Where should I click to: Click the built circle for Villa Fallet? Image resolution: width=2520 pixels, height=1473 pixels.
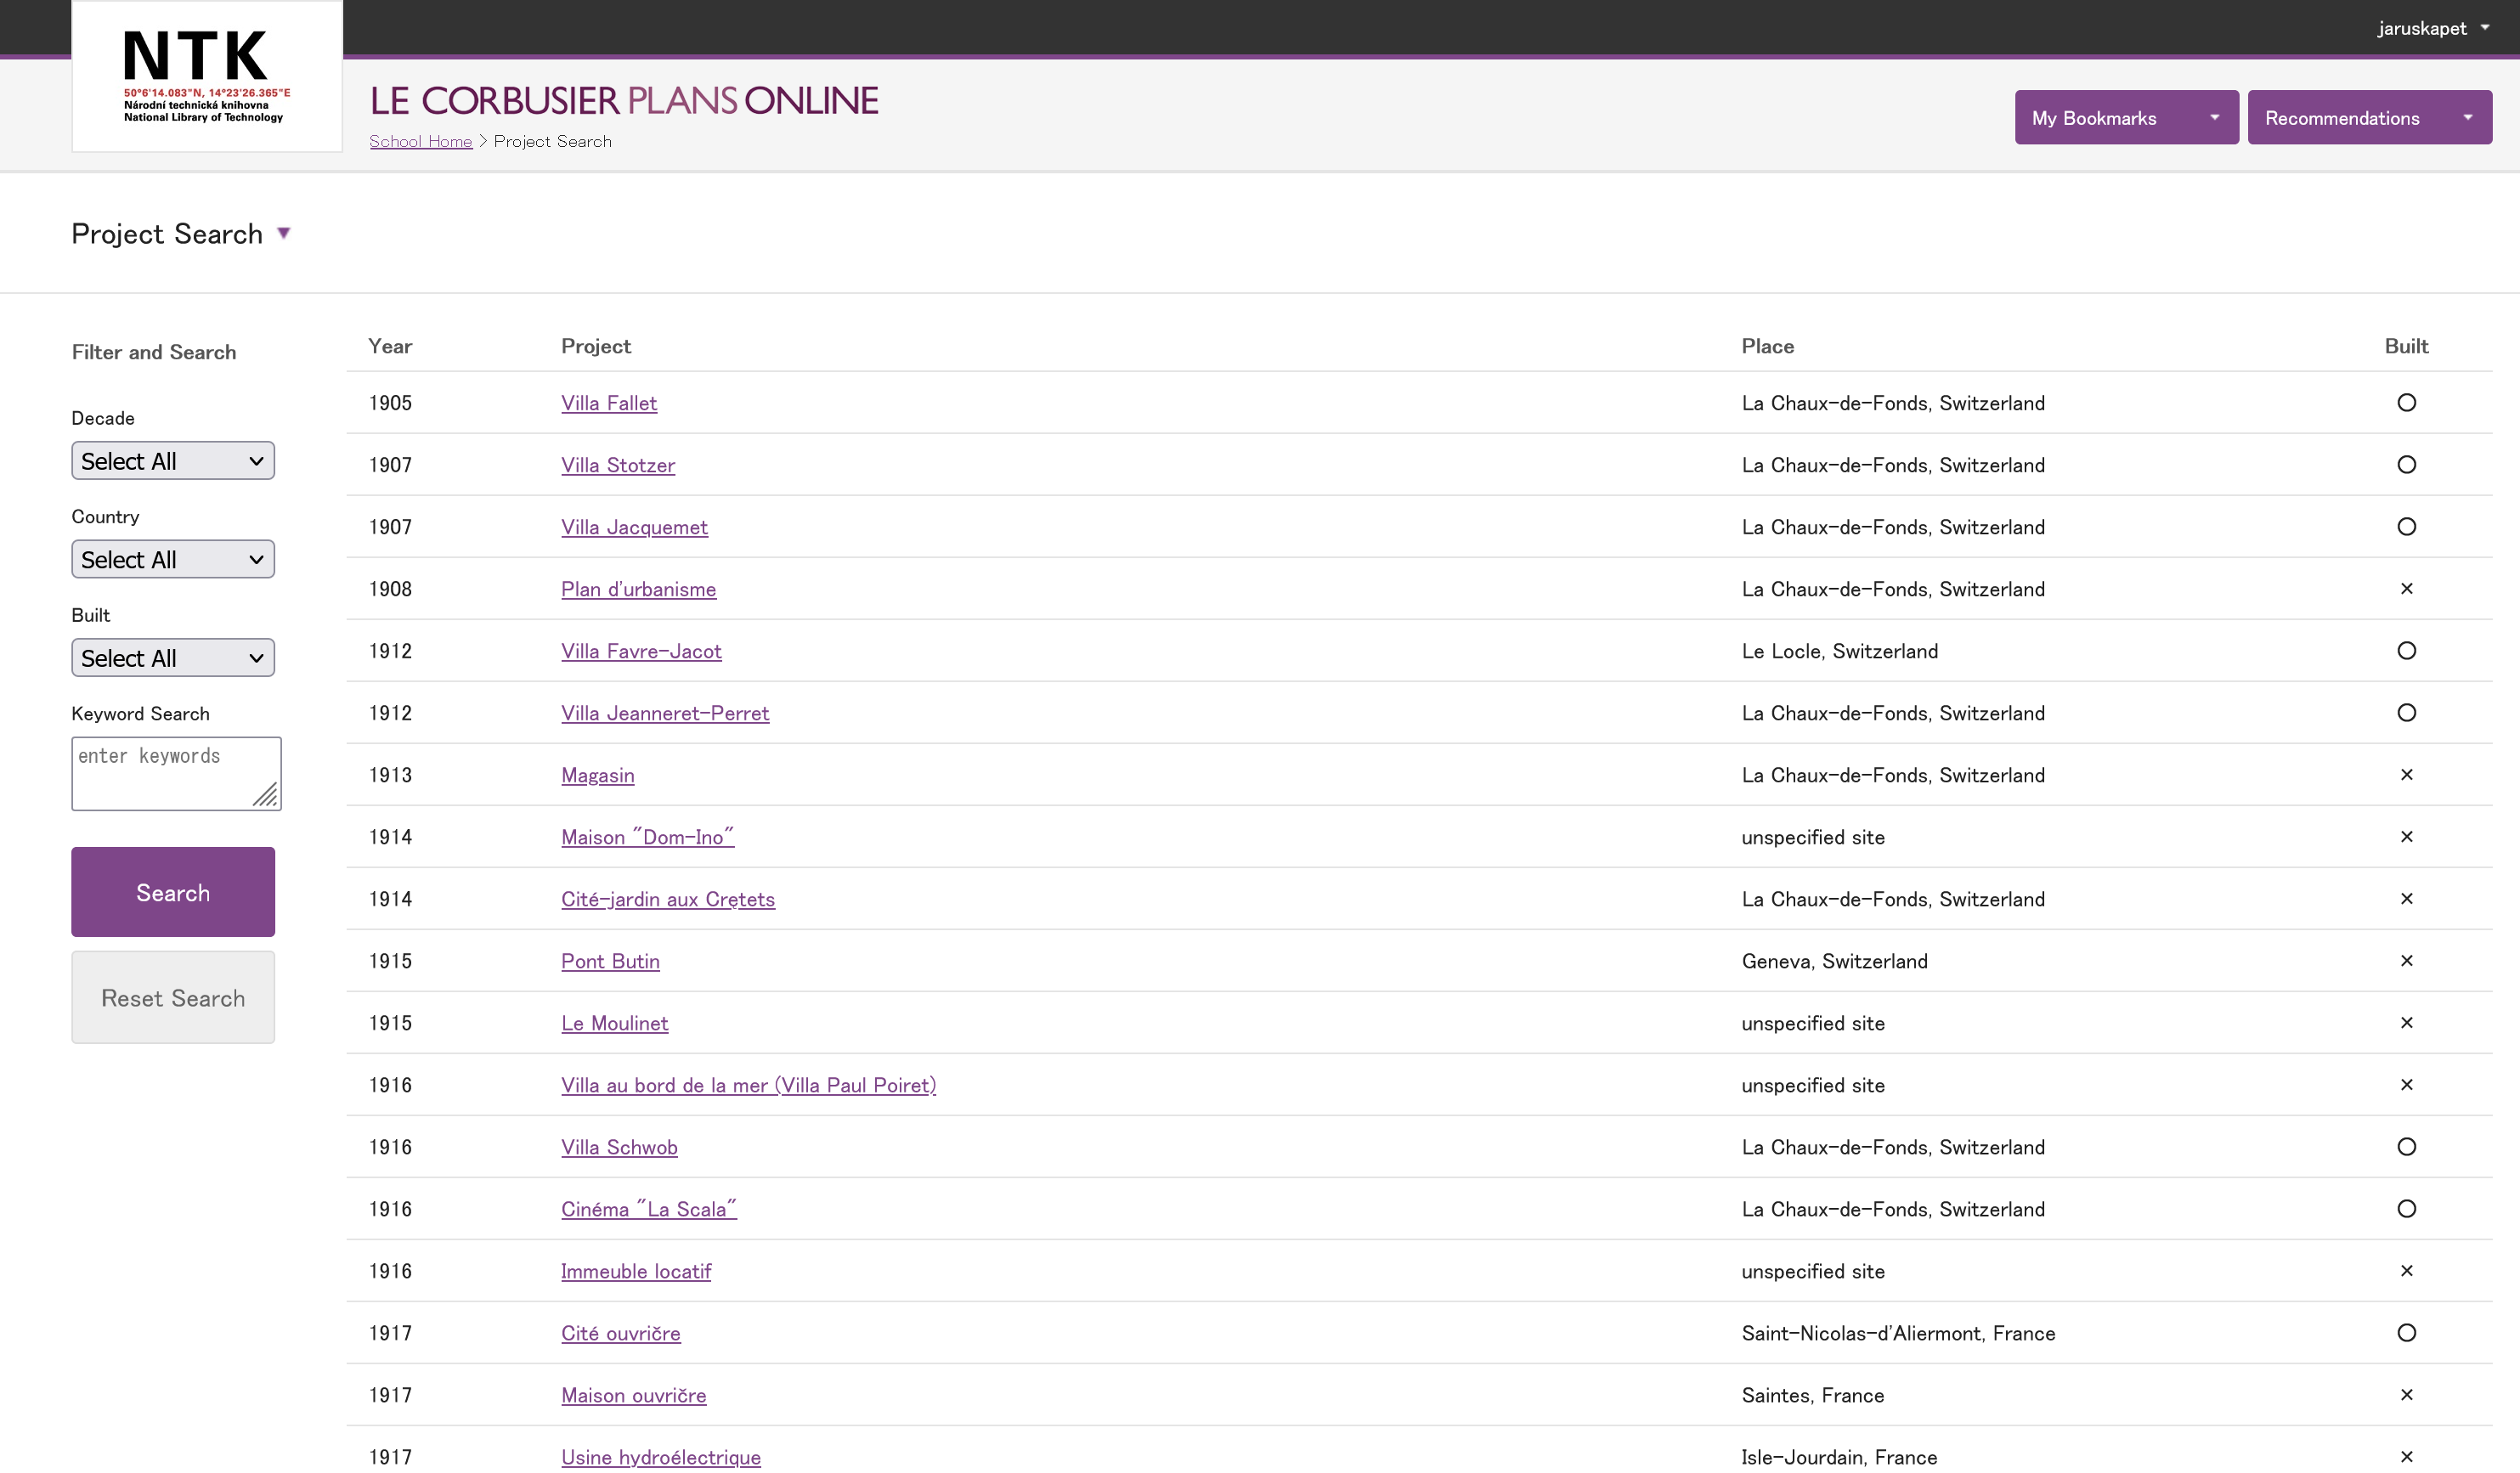2406,403
